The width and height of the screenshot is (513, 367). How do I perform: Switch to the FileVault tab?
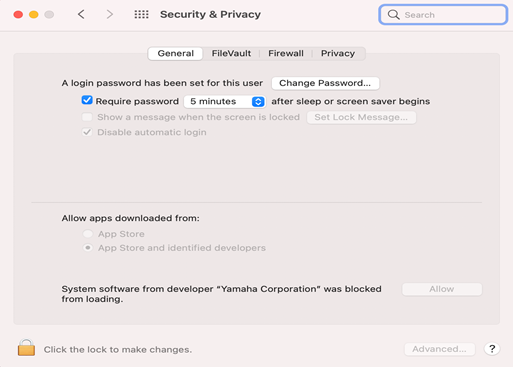point(231,53)
